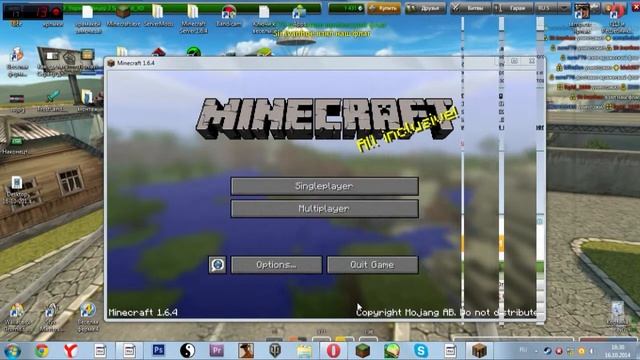Open the file explorer folder in taskbar
The image size is (640, 360).
[304, 351]
